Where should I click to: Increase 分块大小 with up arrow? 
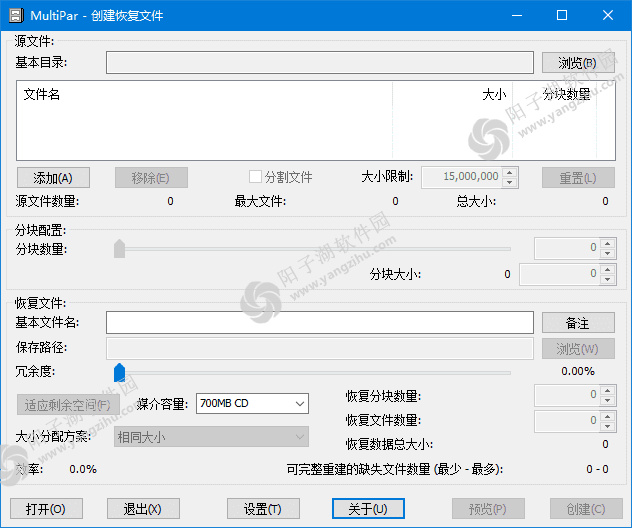(607, 269)
